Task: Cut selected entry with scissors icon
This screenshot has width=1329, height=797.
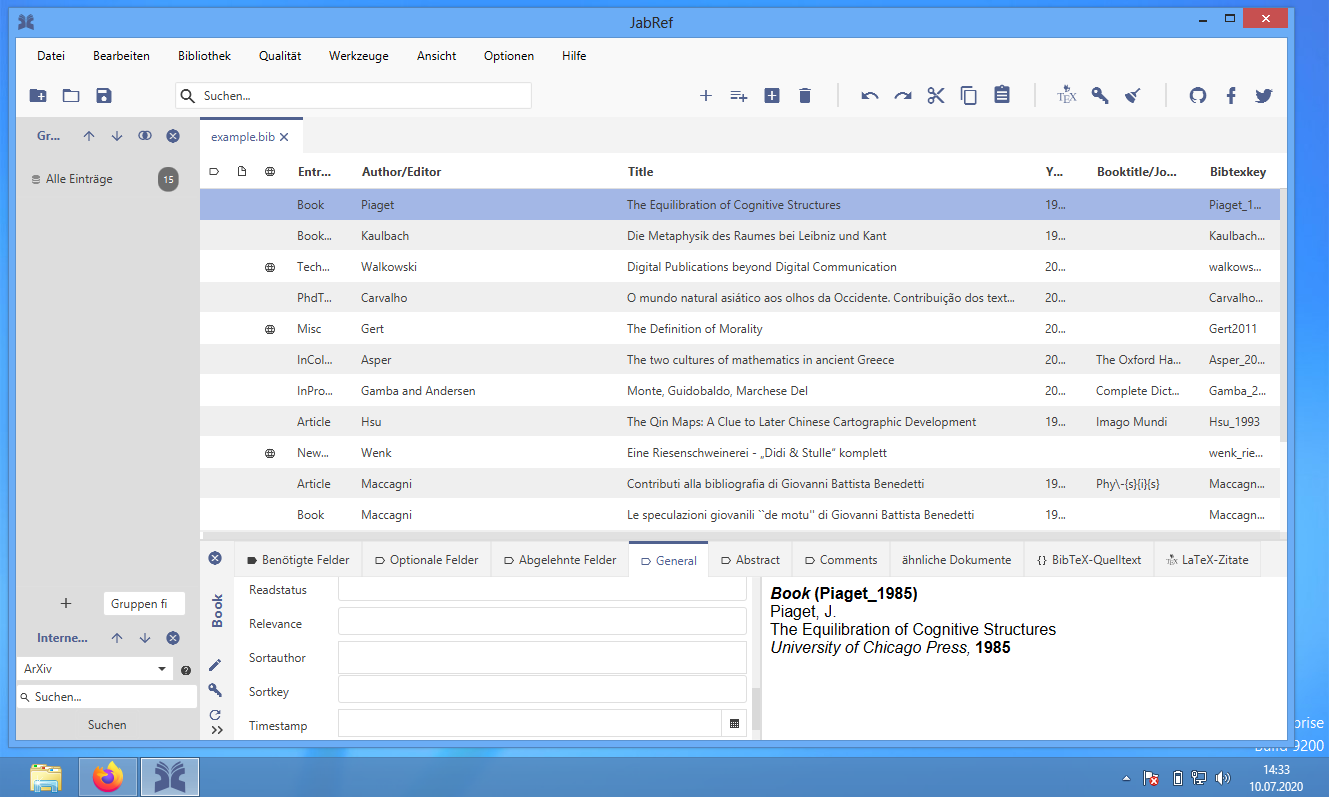Action: [936, 96]
